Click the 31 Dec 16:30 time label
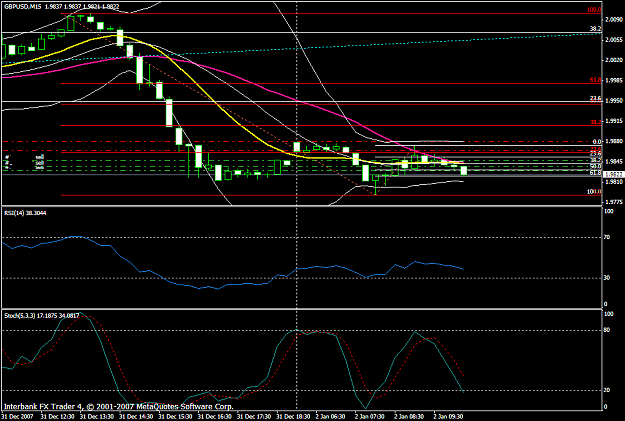 pos(214,417)
